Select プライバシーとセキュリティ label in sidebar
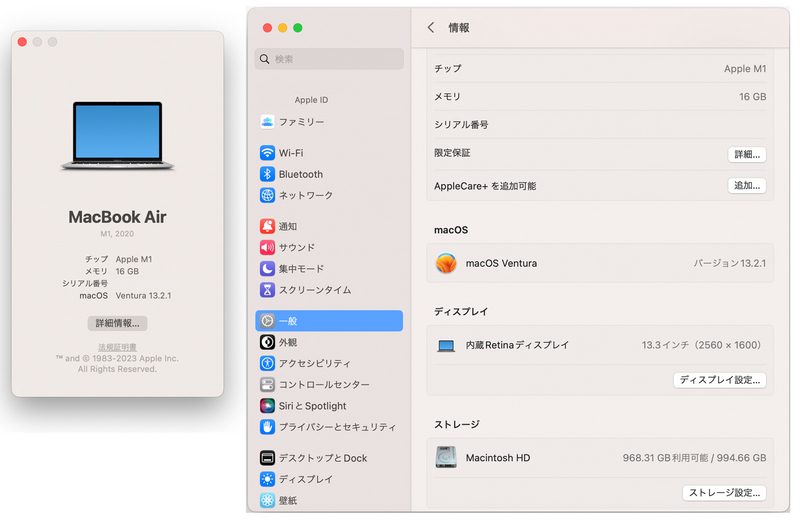The image size is (800, 519). pos(337,427)
